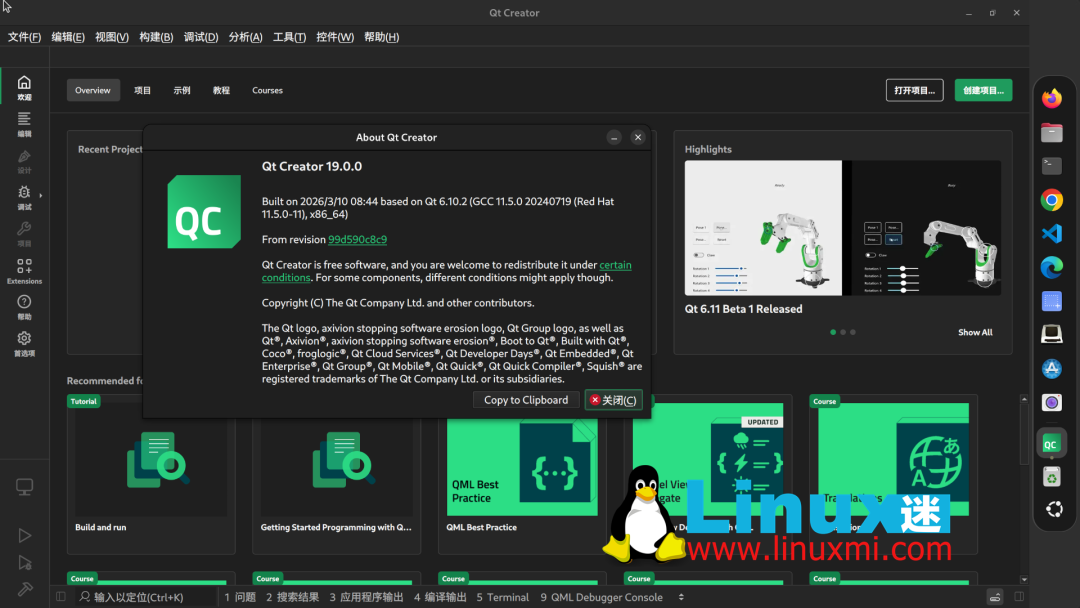Toggle the right sidebar visibility icon
1080x608 pixels.
1019,597
